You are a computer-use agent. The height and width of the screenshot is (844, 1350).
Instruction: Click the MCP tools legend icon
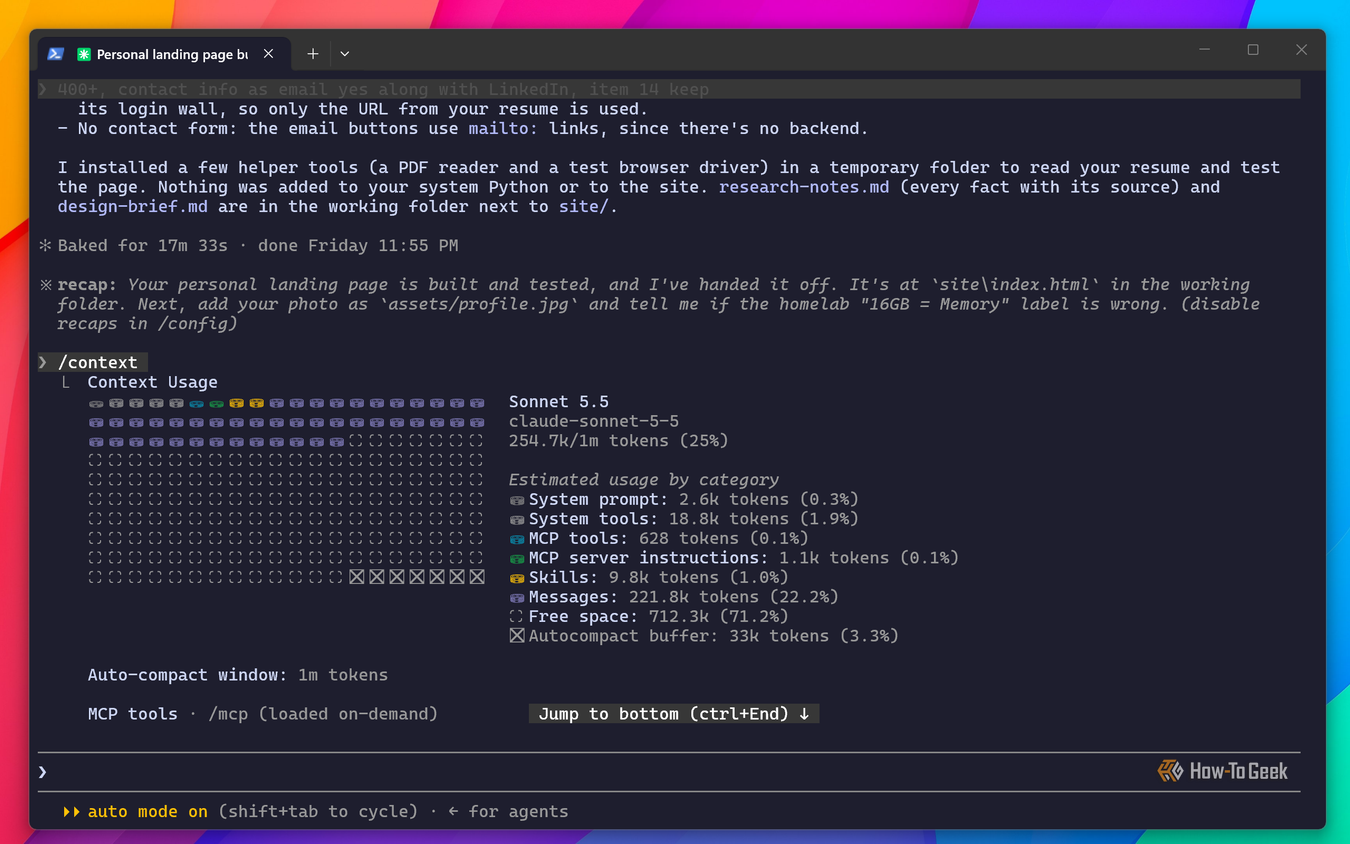point(517,539)
